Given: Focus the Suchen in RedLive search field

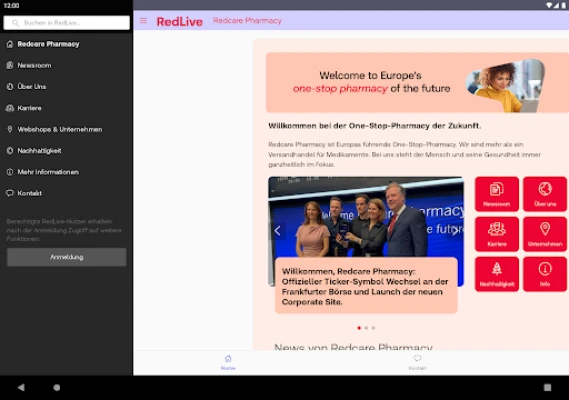Looking at the screenshot, I should [66, 23].
